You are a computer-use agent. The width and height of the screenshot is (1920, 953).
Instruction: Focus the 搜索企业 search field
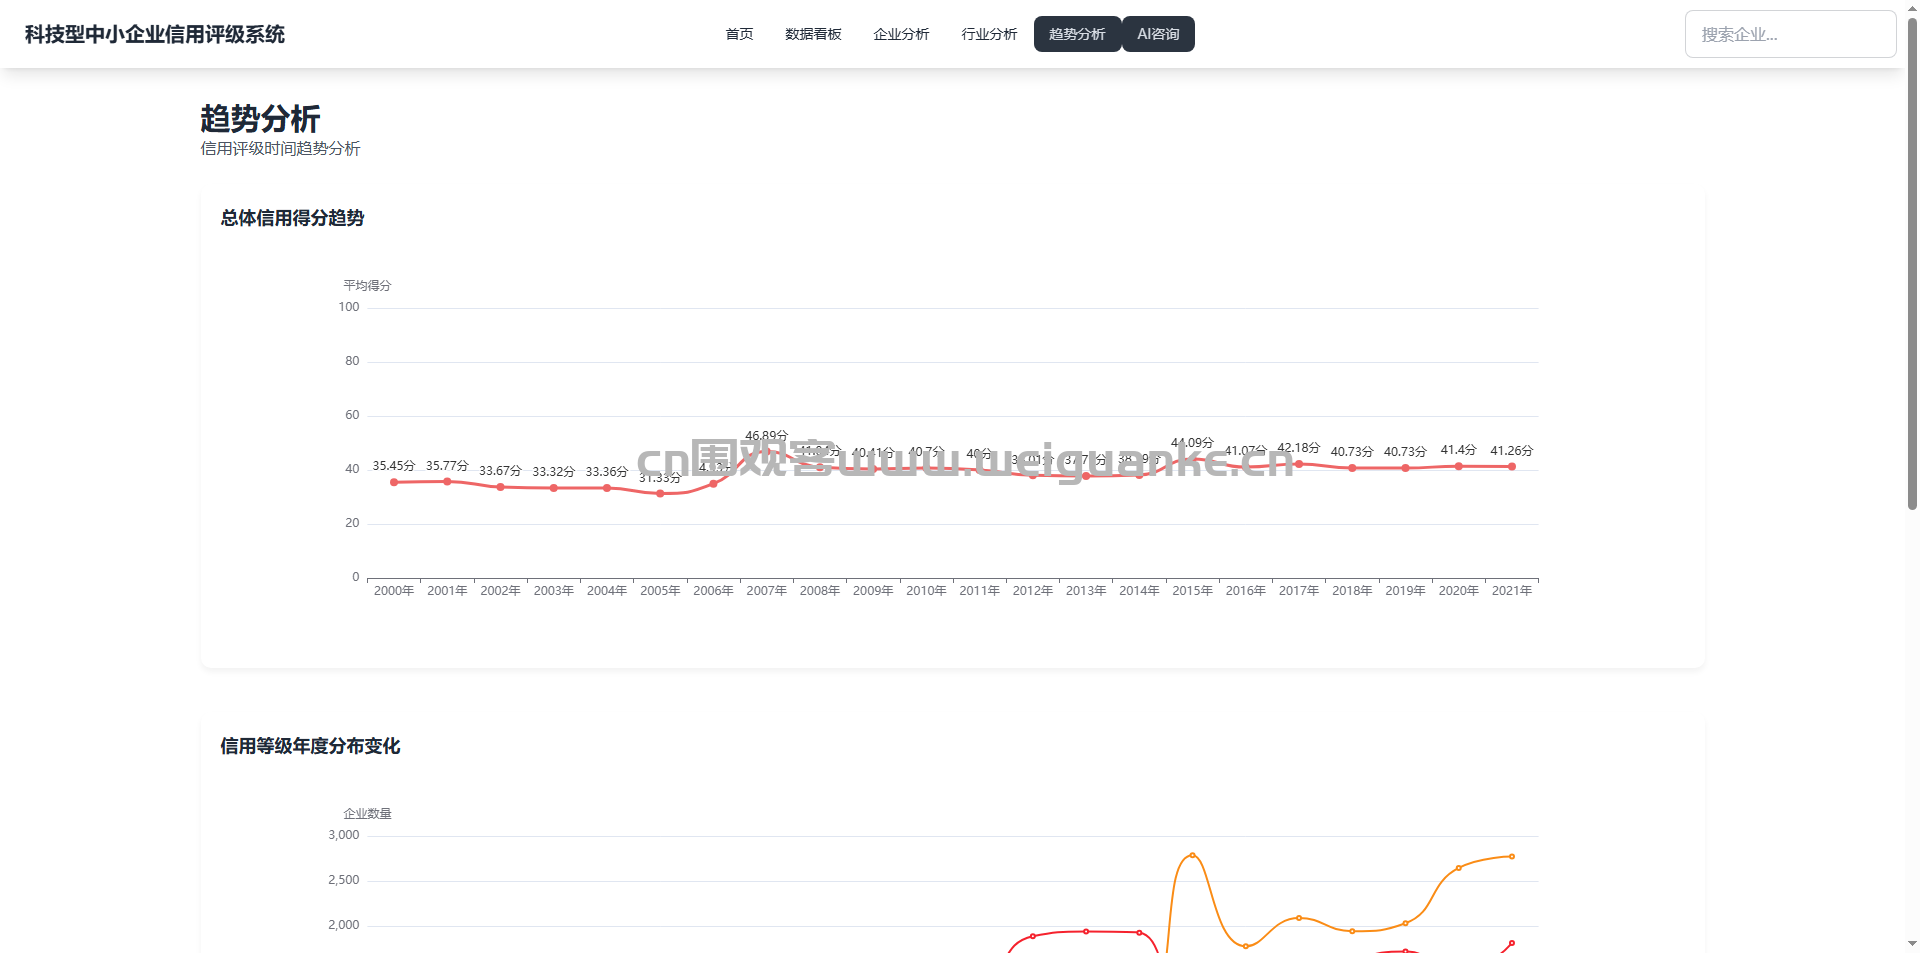1789,34
